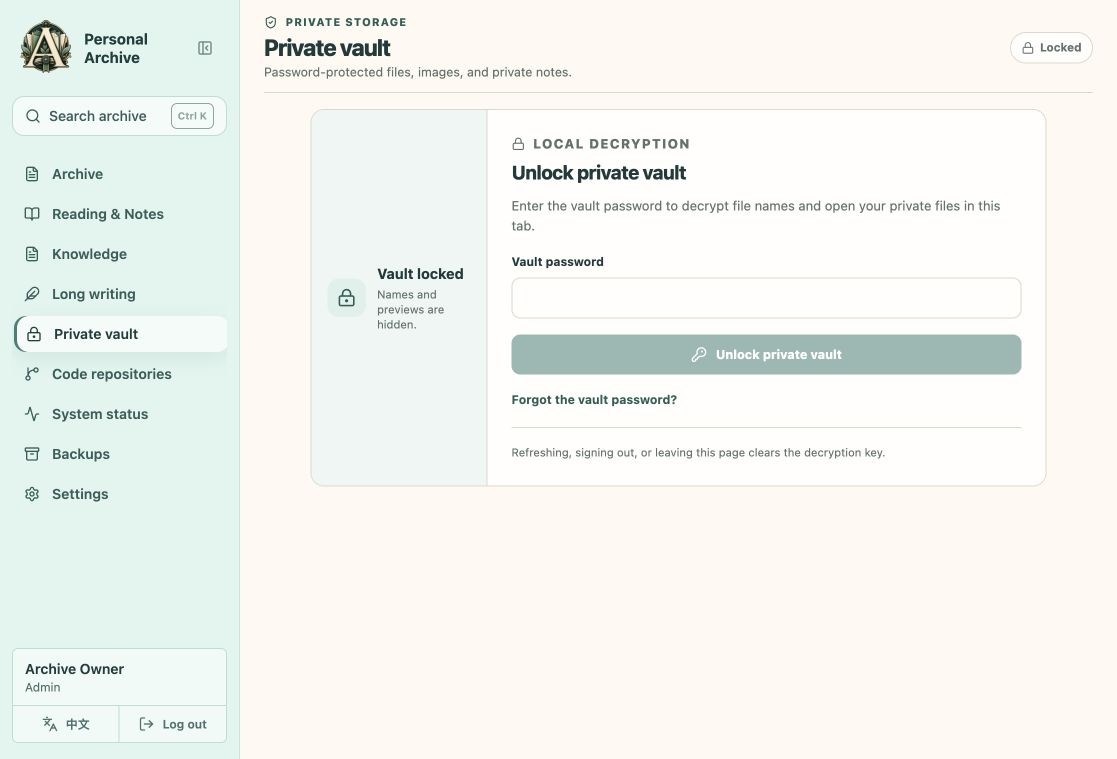Click the Archive document icon
This screenshot has height=759, width=1117.
(x=32, y=174)
